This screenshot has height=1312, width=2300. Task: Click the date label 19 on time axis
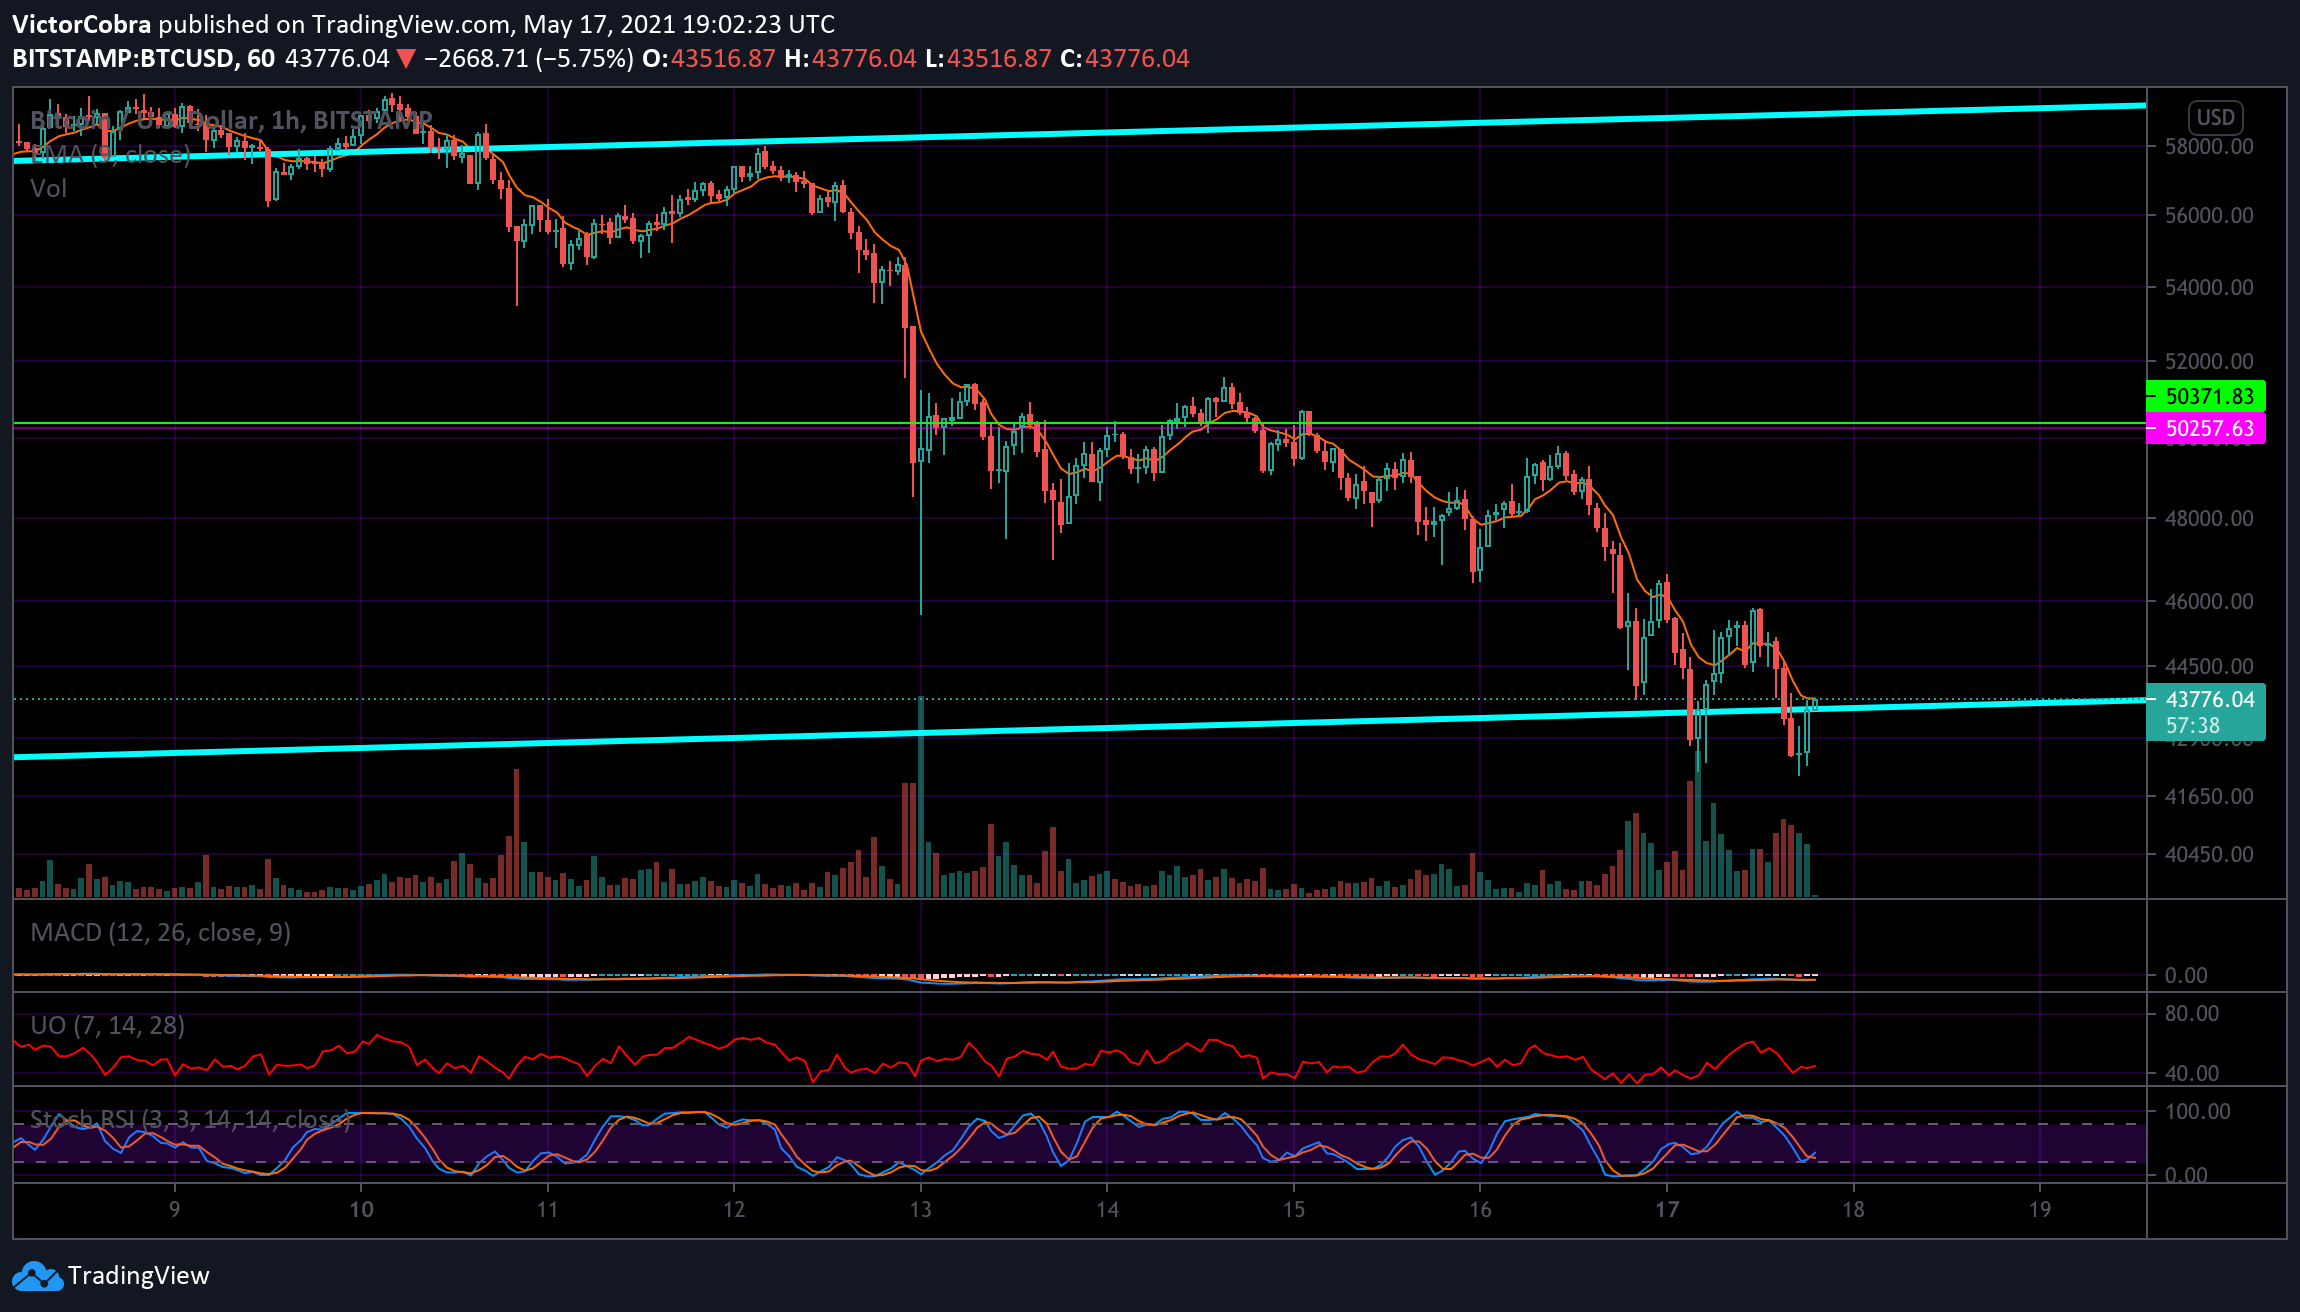(x=2040, y=1209)
